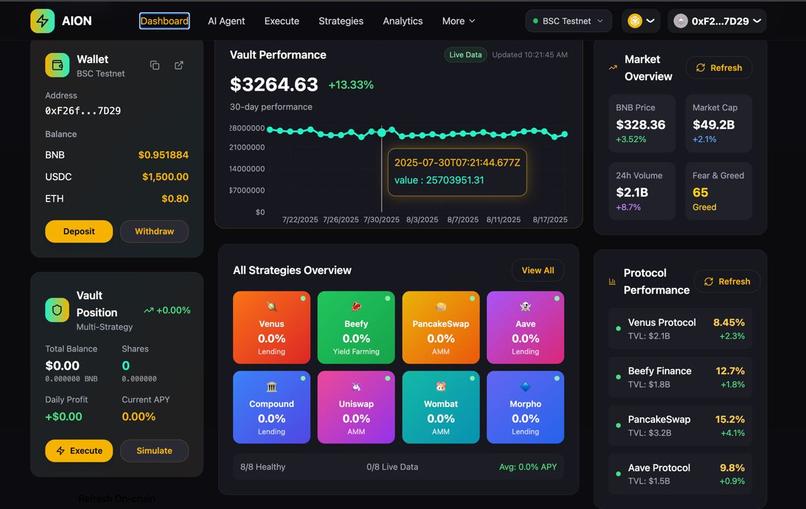Open the Wombat AMM strategy card
806x509 pixels.
pos(441,407)
